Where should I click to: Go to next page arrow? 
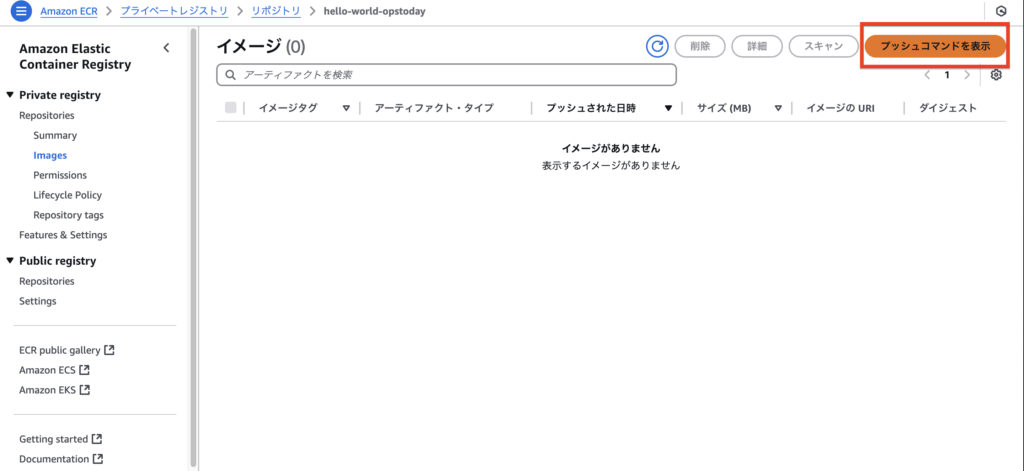[967, 75]
